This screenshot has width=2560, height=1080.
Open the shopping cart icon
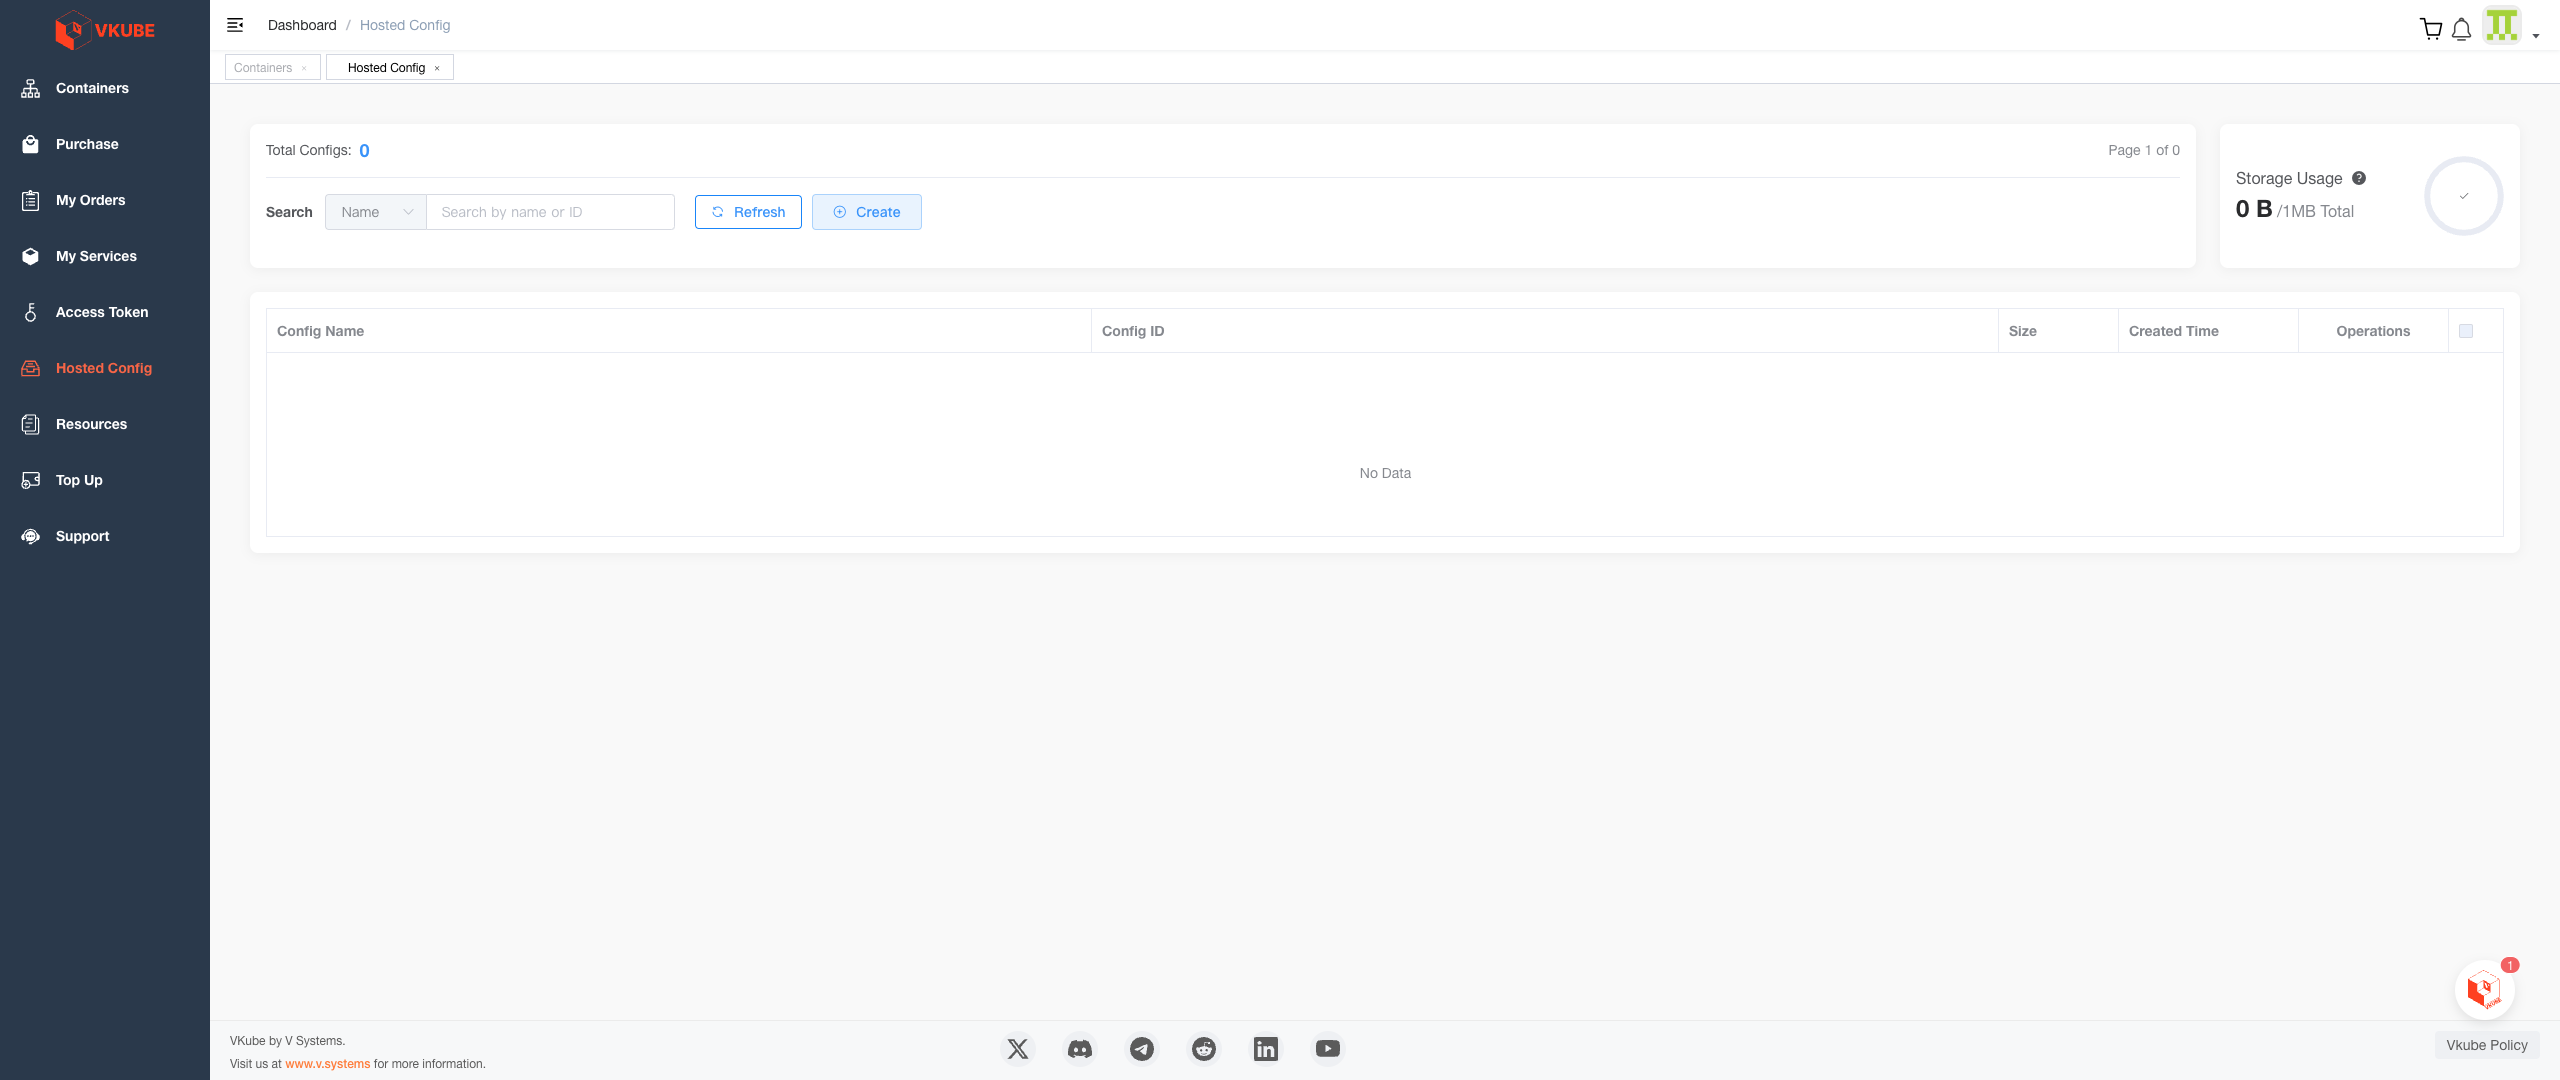2431,28
